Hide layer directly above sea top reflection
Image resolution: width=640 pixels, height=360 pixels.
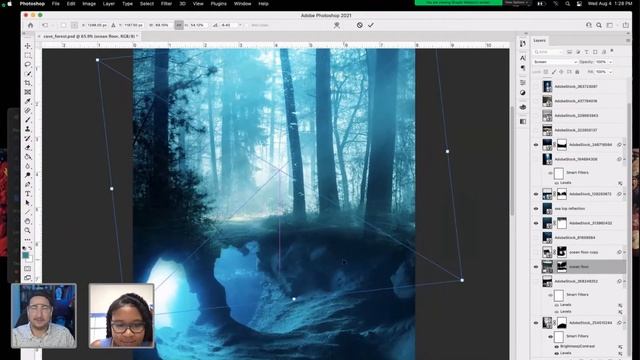[536, 194]
